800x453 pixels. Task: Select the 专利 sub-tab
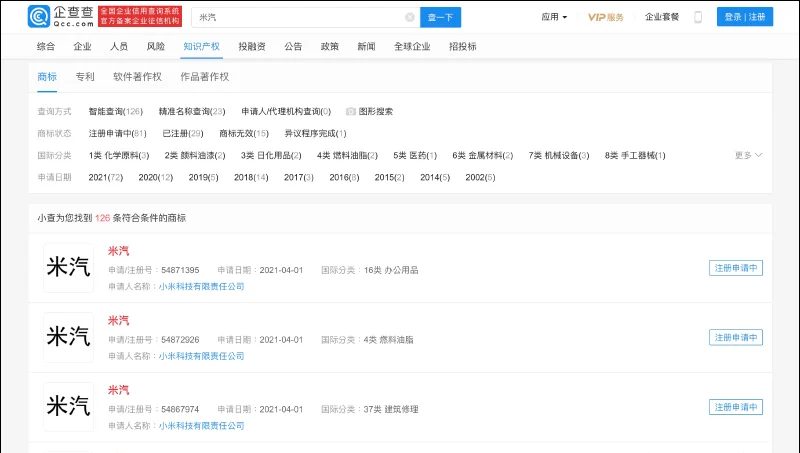pyautogui.click(x=85, y=77)
